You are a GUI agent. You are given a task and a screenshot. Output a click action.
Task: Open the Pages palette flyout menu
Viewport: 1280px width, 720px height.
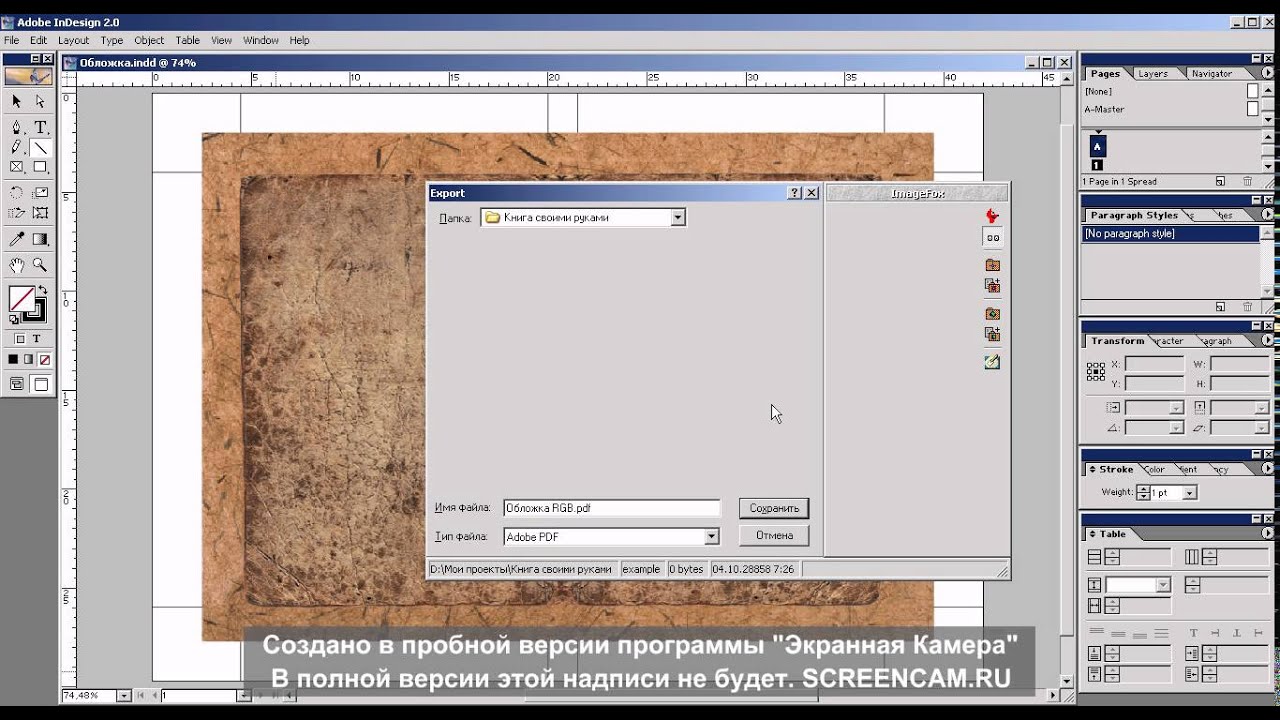[1267, 73]
